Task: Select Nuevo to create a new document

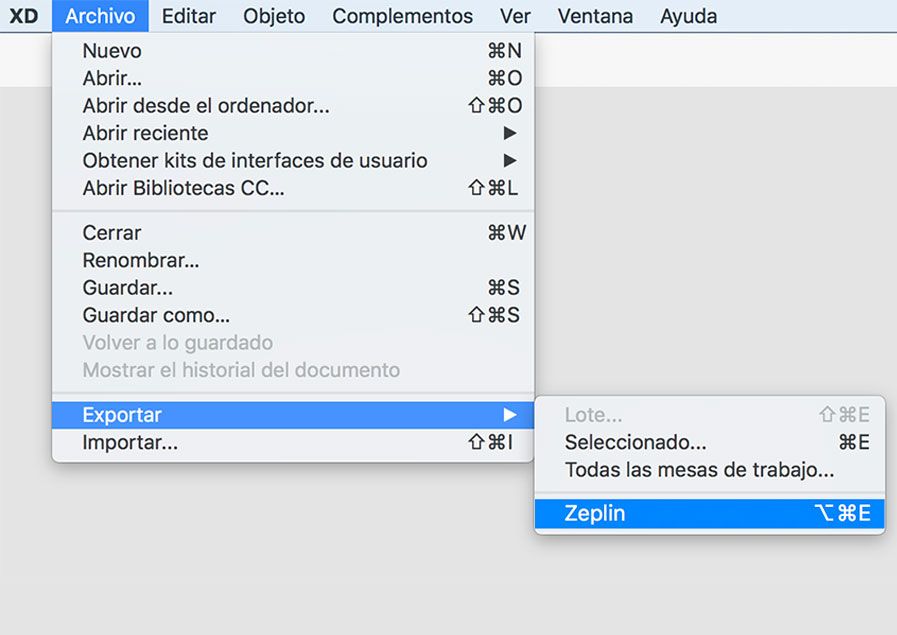Action: 110,51
